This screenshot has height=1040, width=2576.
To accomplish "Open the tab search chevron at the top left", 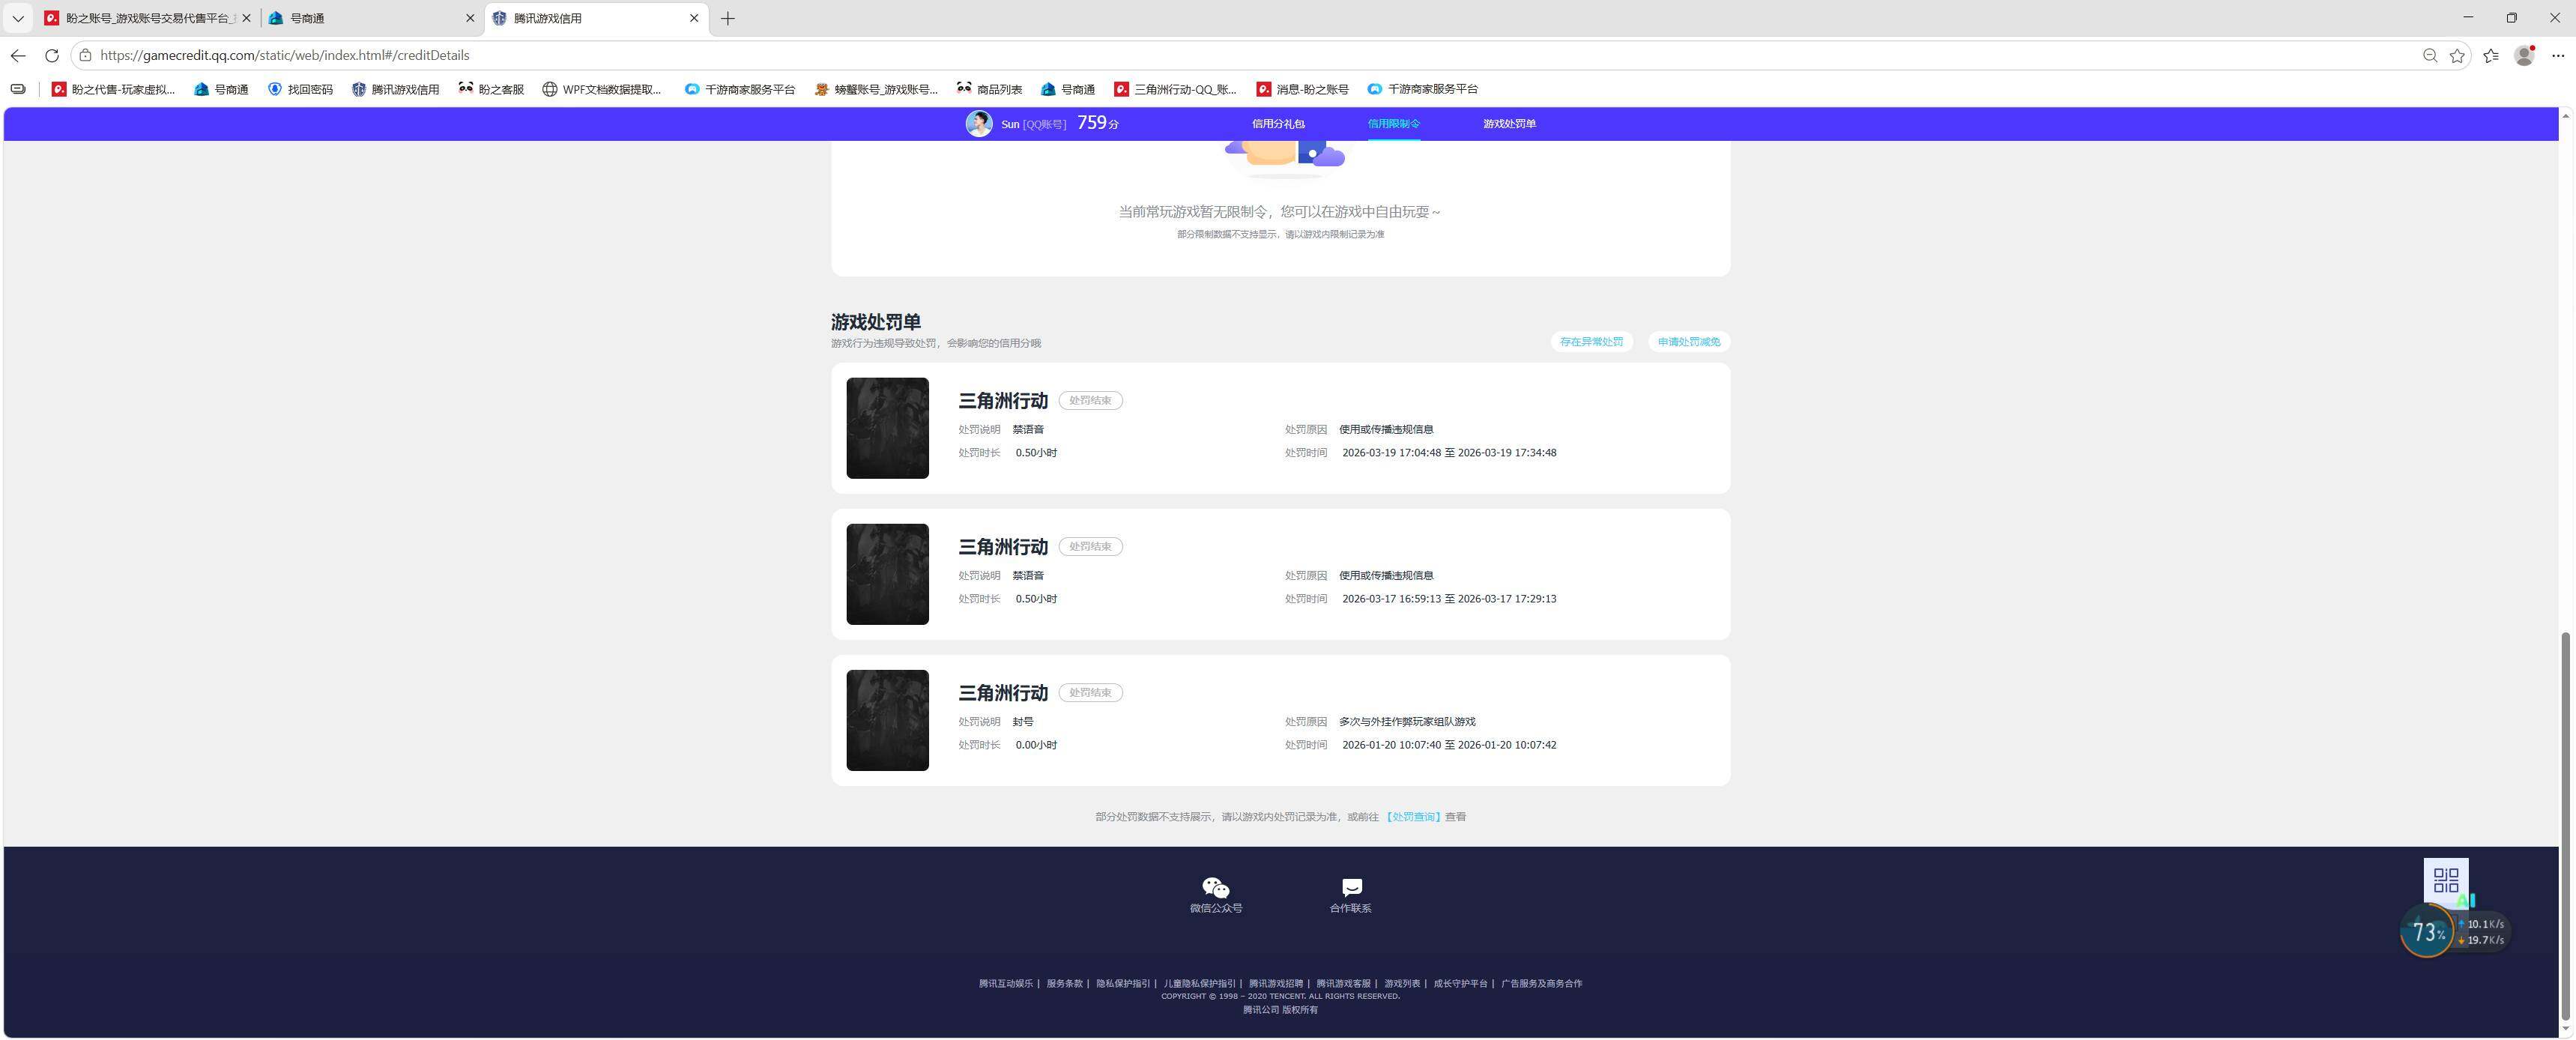I will 17,18.
